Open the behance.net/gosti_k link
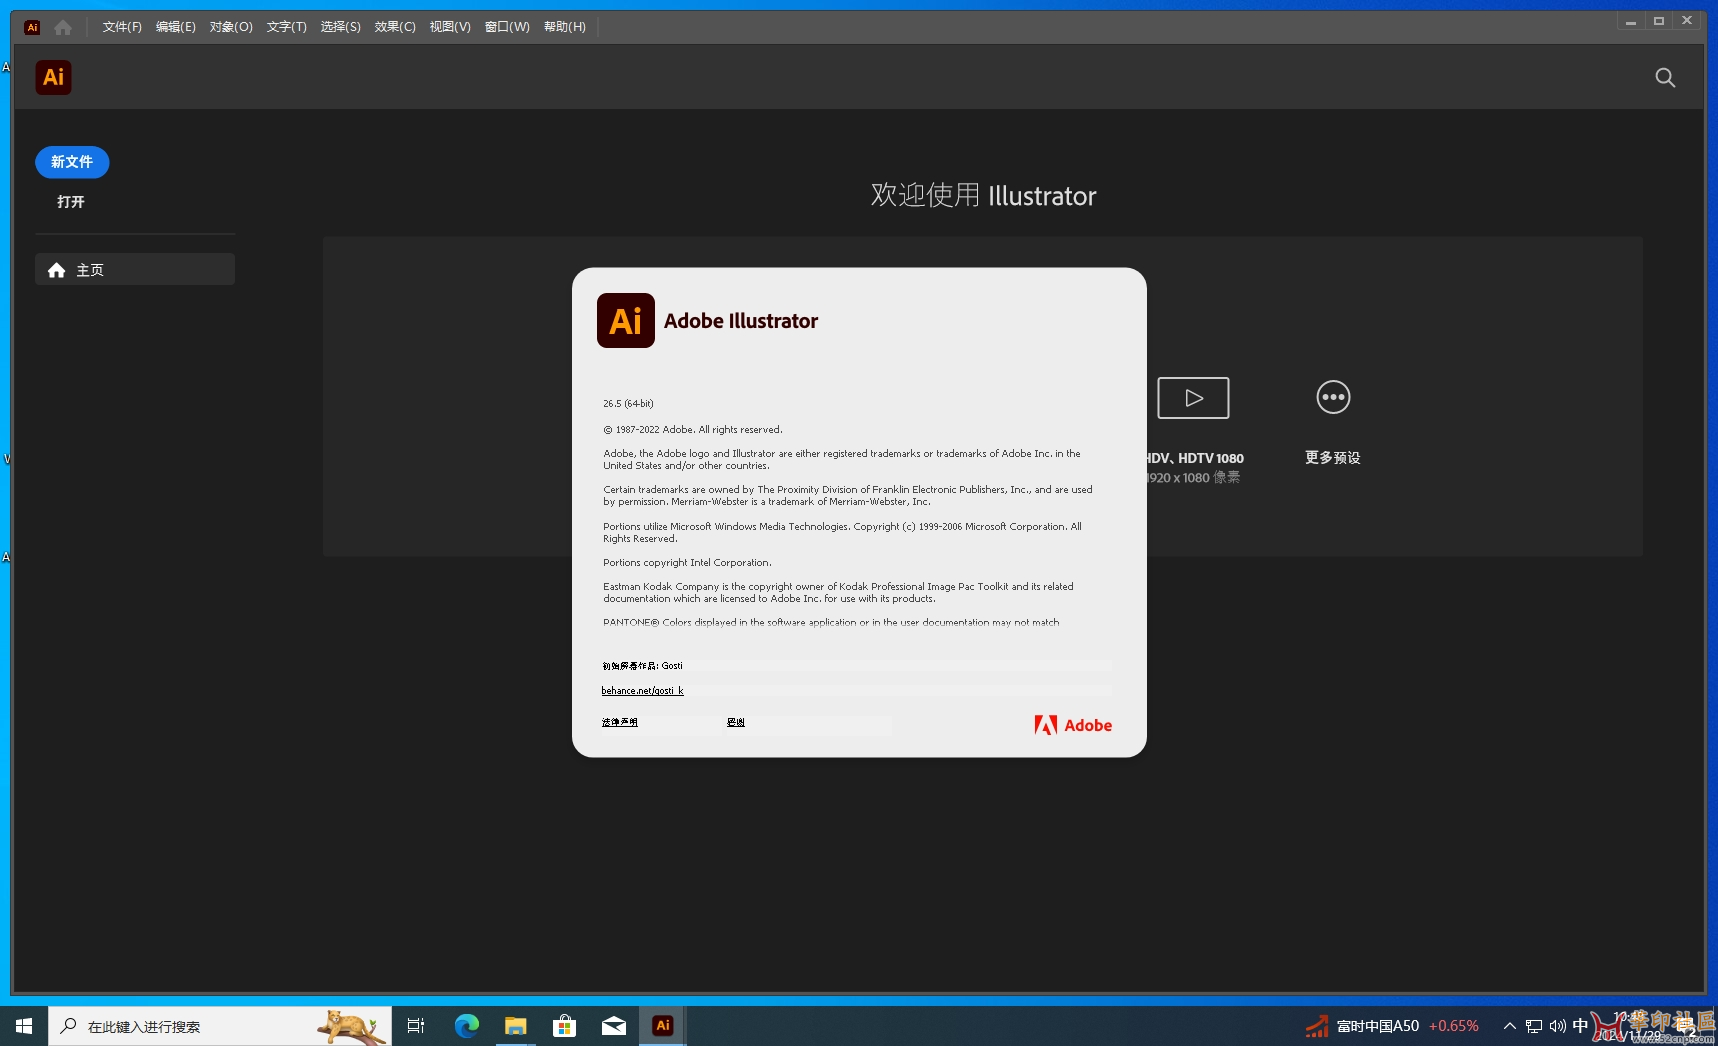1718x1046 pixels. [643, 691]
